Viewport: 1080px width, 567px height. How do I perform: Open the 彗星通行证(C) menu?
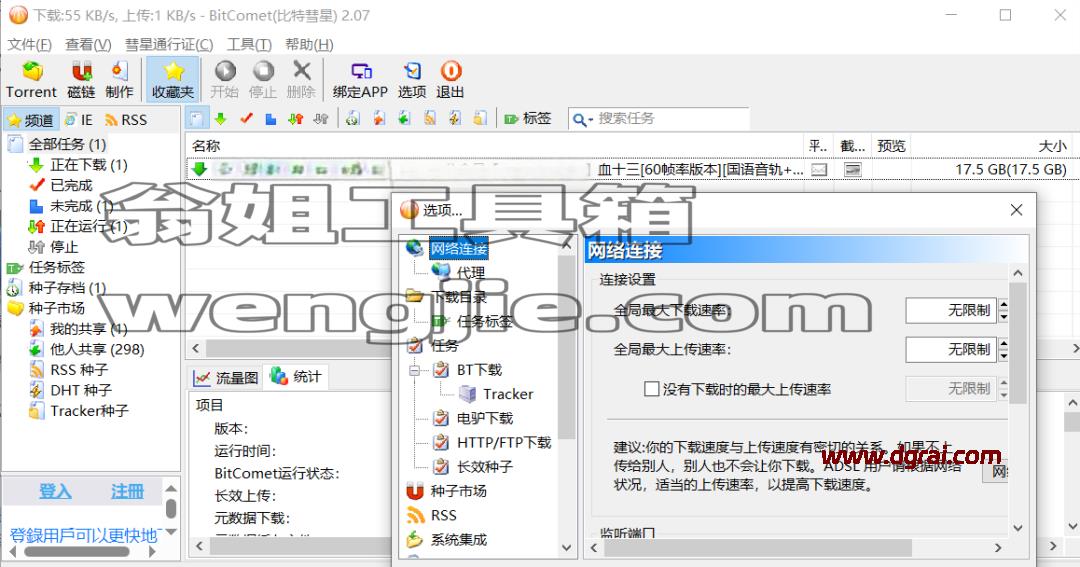[169, 45]
